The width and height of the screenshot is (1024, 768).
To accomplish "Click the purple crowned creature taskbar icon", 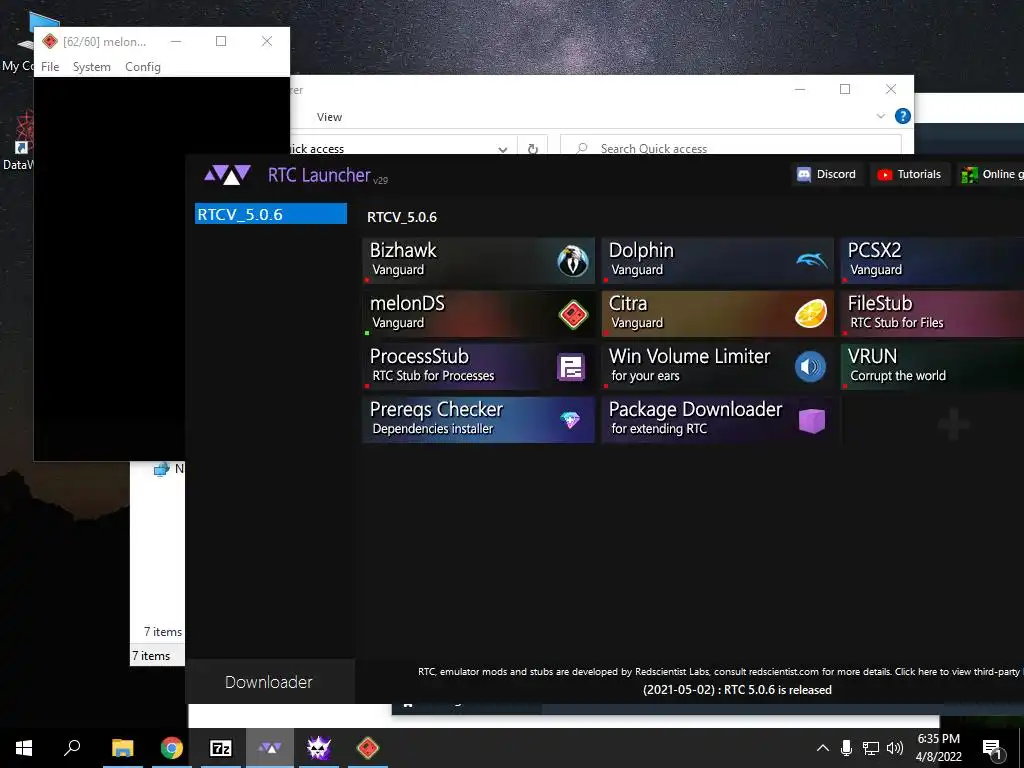I will pos(319,748).
